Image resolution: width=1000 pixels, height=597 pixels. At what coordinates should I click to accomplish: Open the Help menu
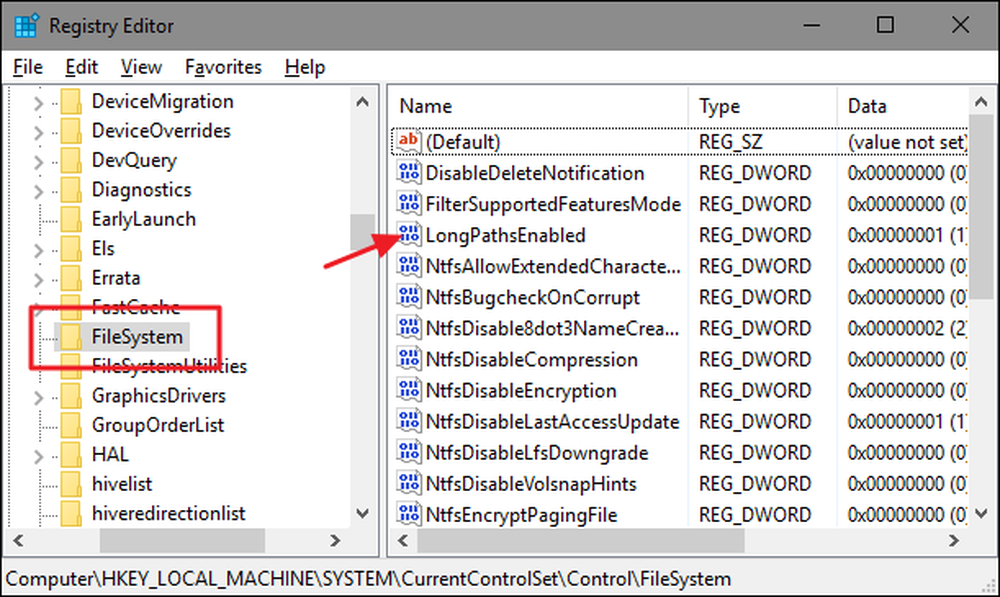point(305,67)
